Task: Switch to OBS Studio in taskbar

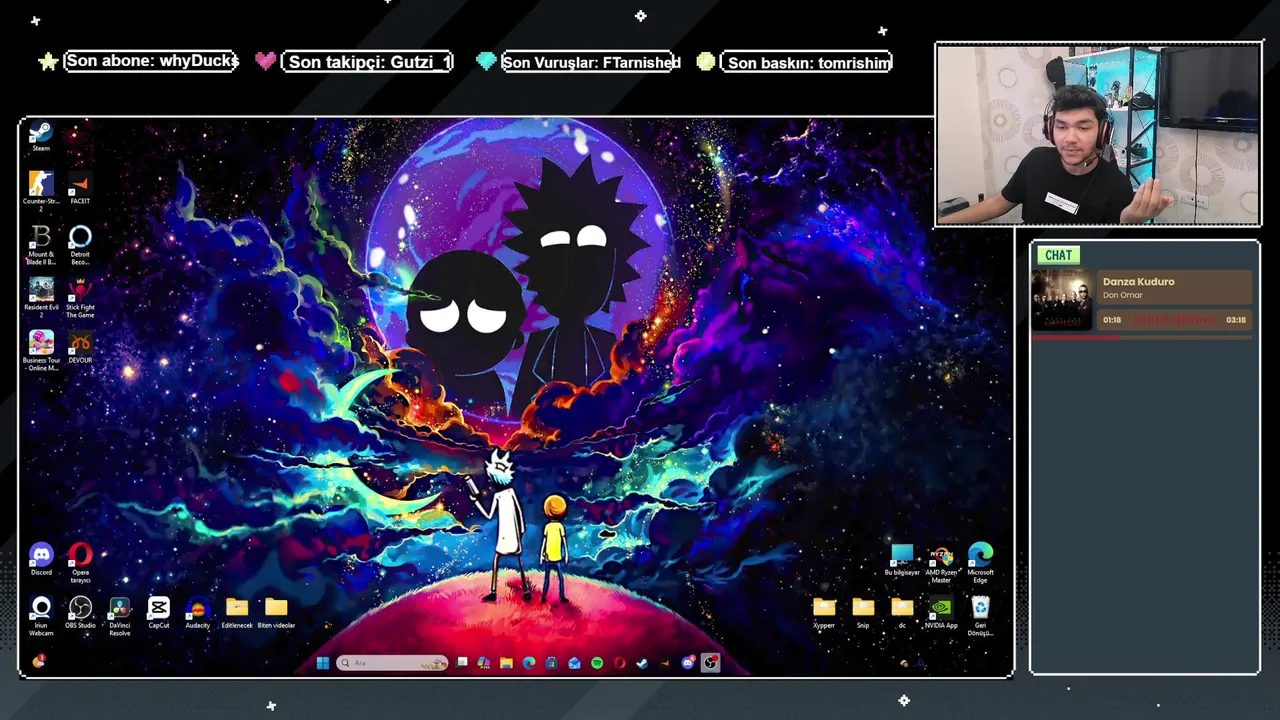Action: (x=710, y=663)
